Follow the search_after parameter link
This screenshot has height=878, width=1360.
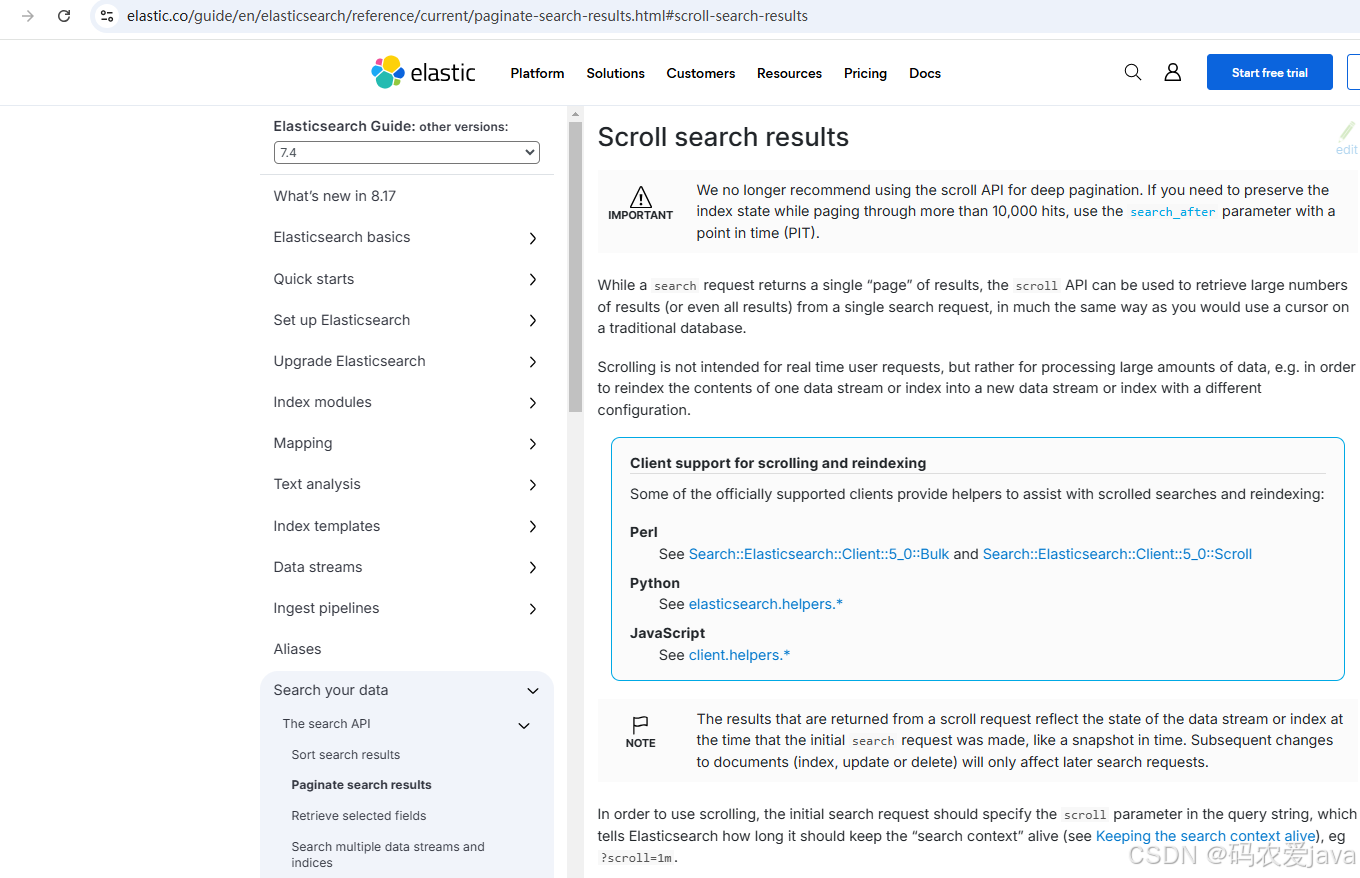coord(1172,212)
